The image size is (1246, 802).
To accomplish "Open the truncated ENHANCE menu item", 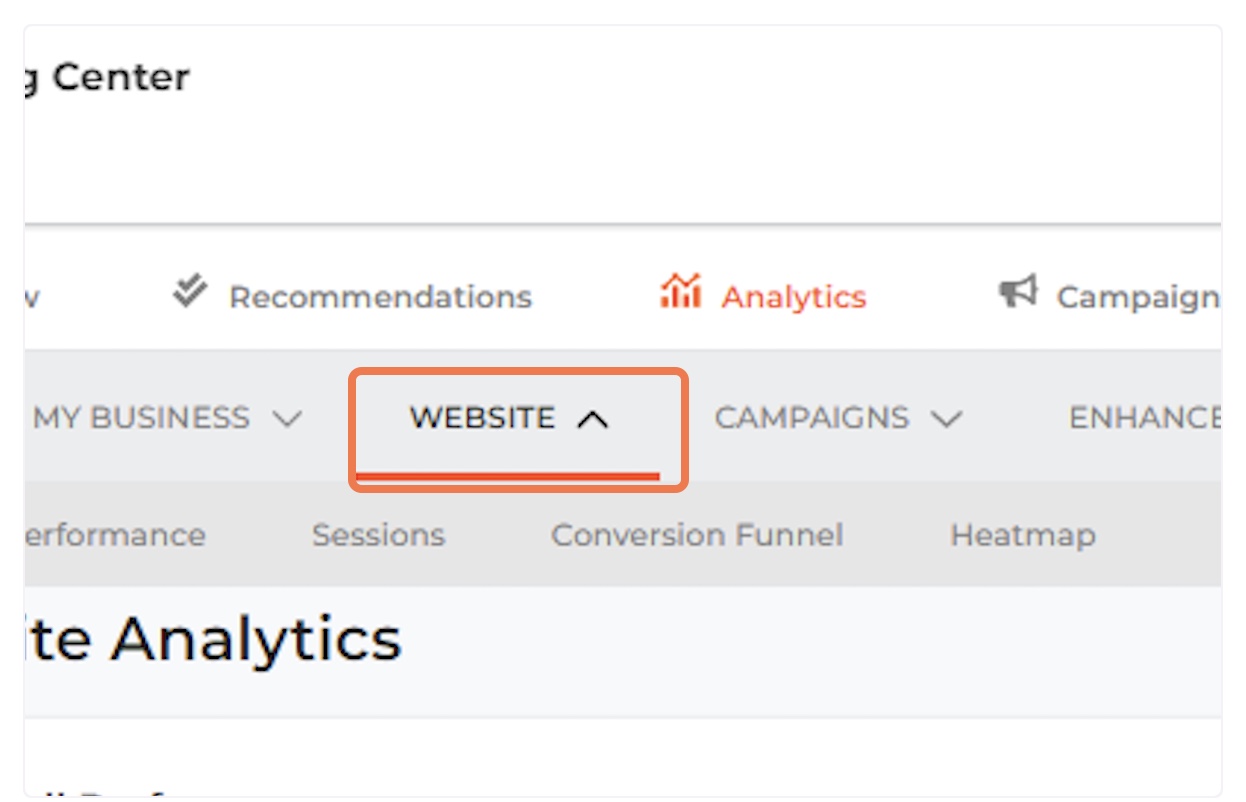I will 1145,417.
